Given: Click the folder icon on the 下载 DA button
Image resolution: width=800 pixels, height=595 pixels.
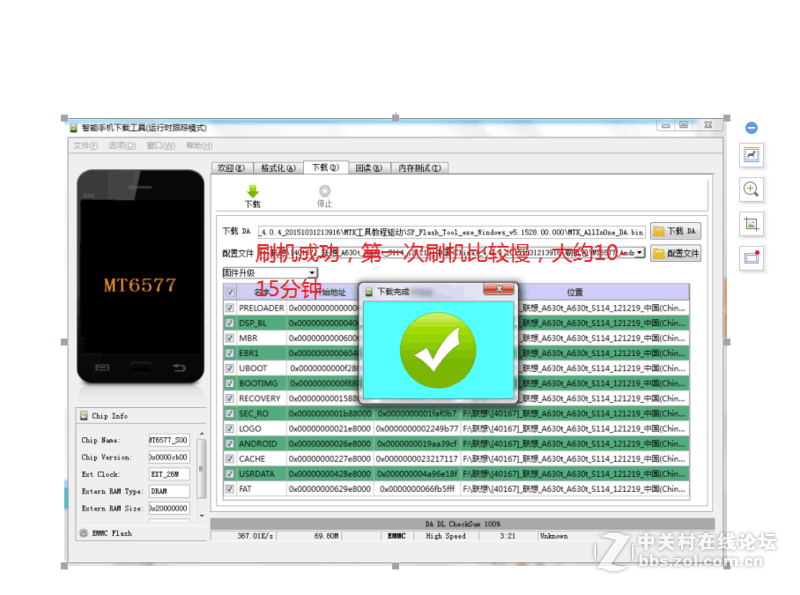Looking at the screenshot, I should click(x=660, y=230).
